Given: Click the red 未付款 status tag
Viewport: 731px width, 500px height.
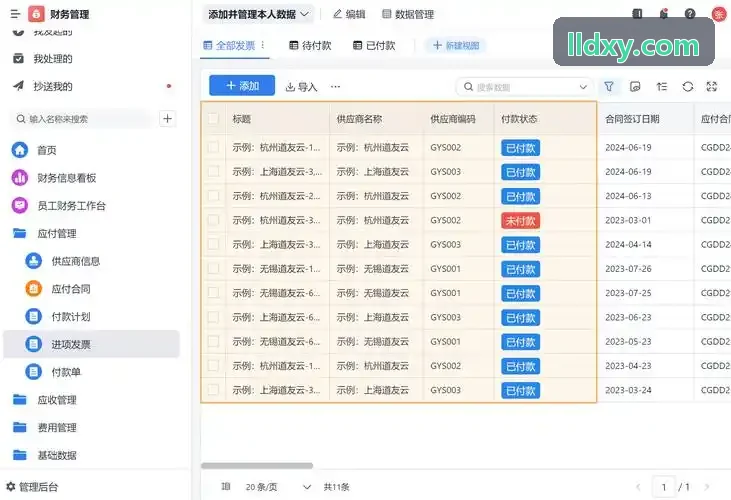Looking at the screenshot, I should [x=521, y=220].
